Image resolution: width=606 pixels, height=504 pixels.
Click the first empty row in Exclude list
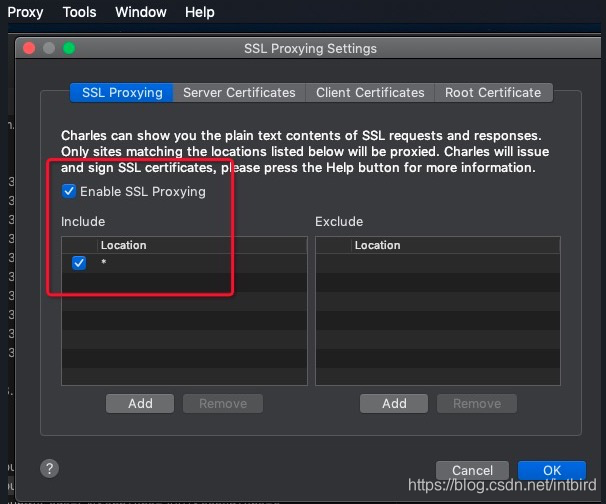click(x=438, y=263)
